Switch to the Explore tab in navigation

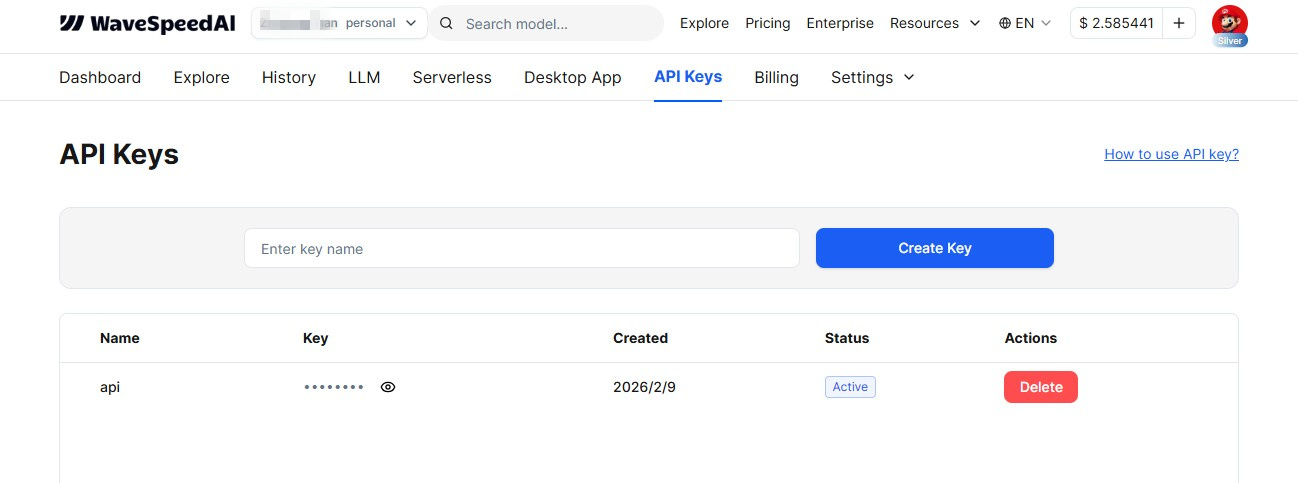[x=201, y=77]
